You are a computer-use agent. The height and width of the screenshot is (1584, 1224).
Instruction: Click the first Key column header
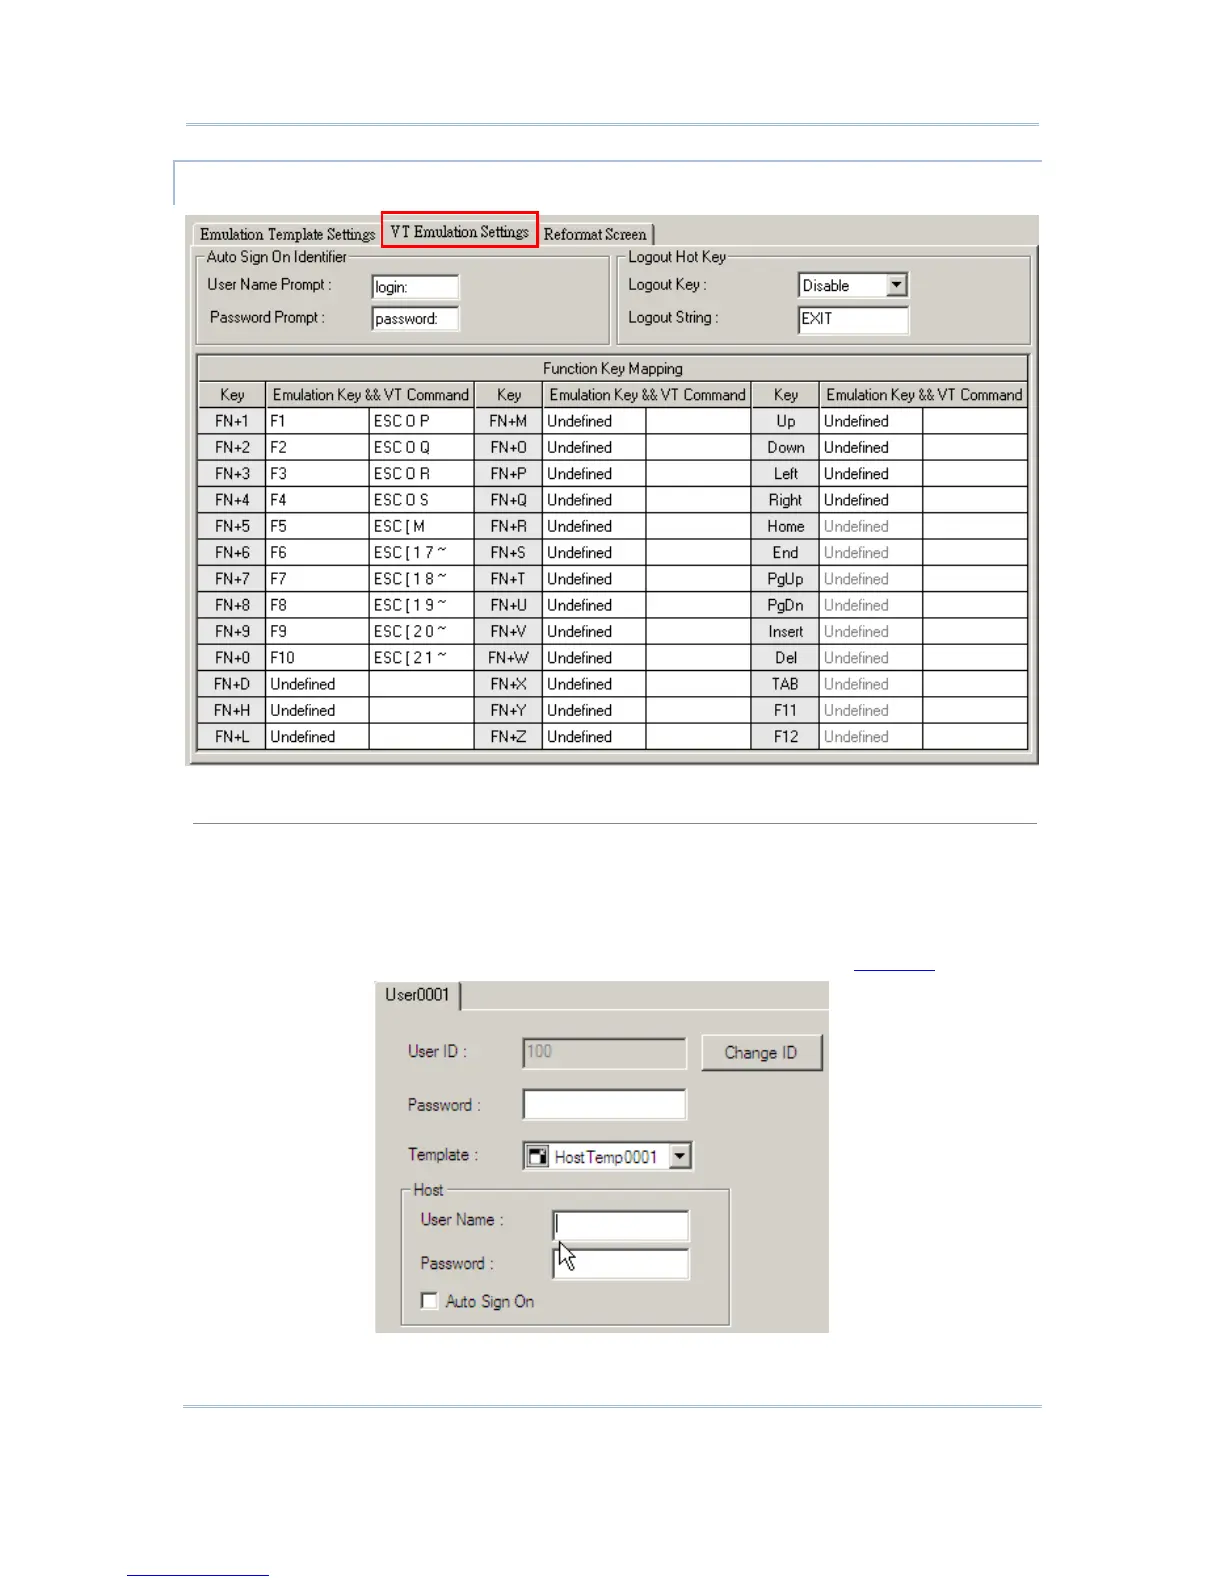point(232,395)
